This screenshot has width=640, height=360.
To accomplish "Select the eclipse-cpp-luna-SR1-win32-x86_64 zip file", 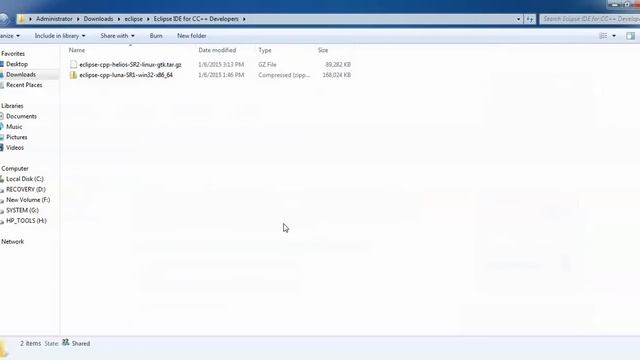I will point(126,75).
